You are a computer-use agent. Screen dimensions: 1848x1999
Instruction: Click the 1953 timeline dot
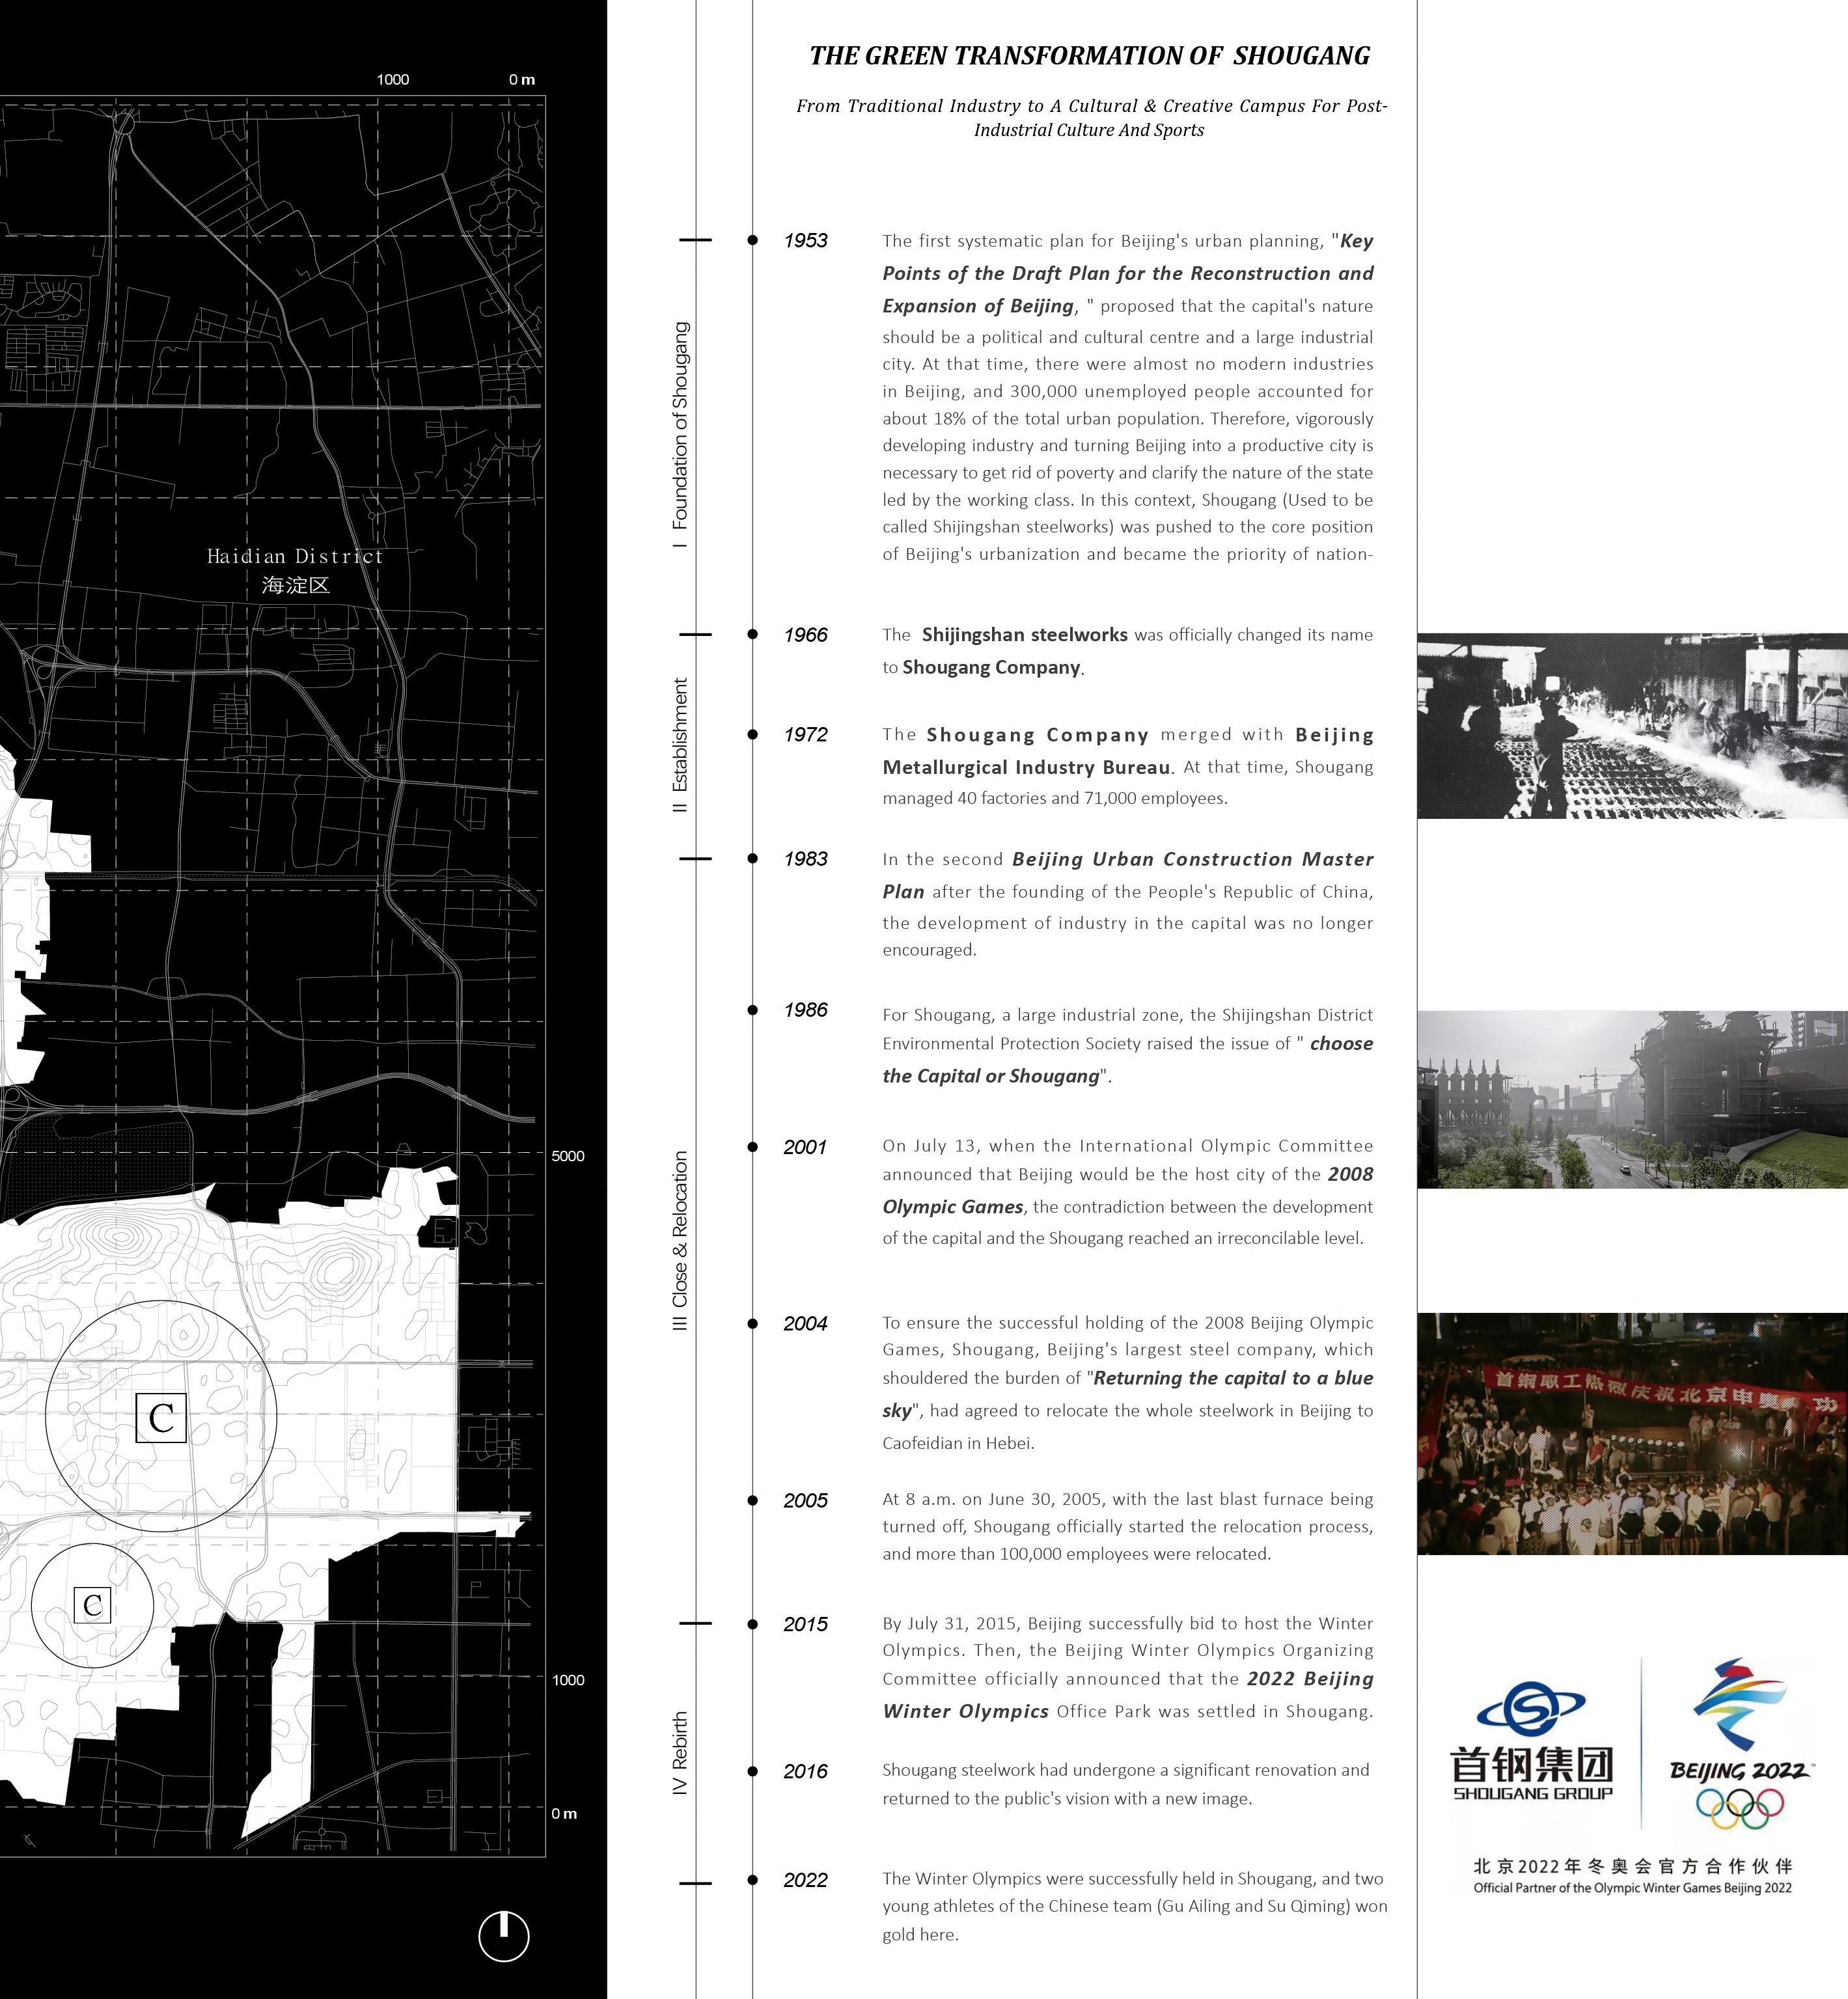tap(752, 240)
